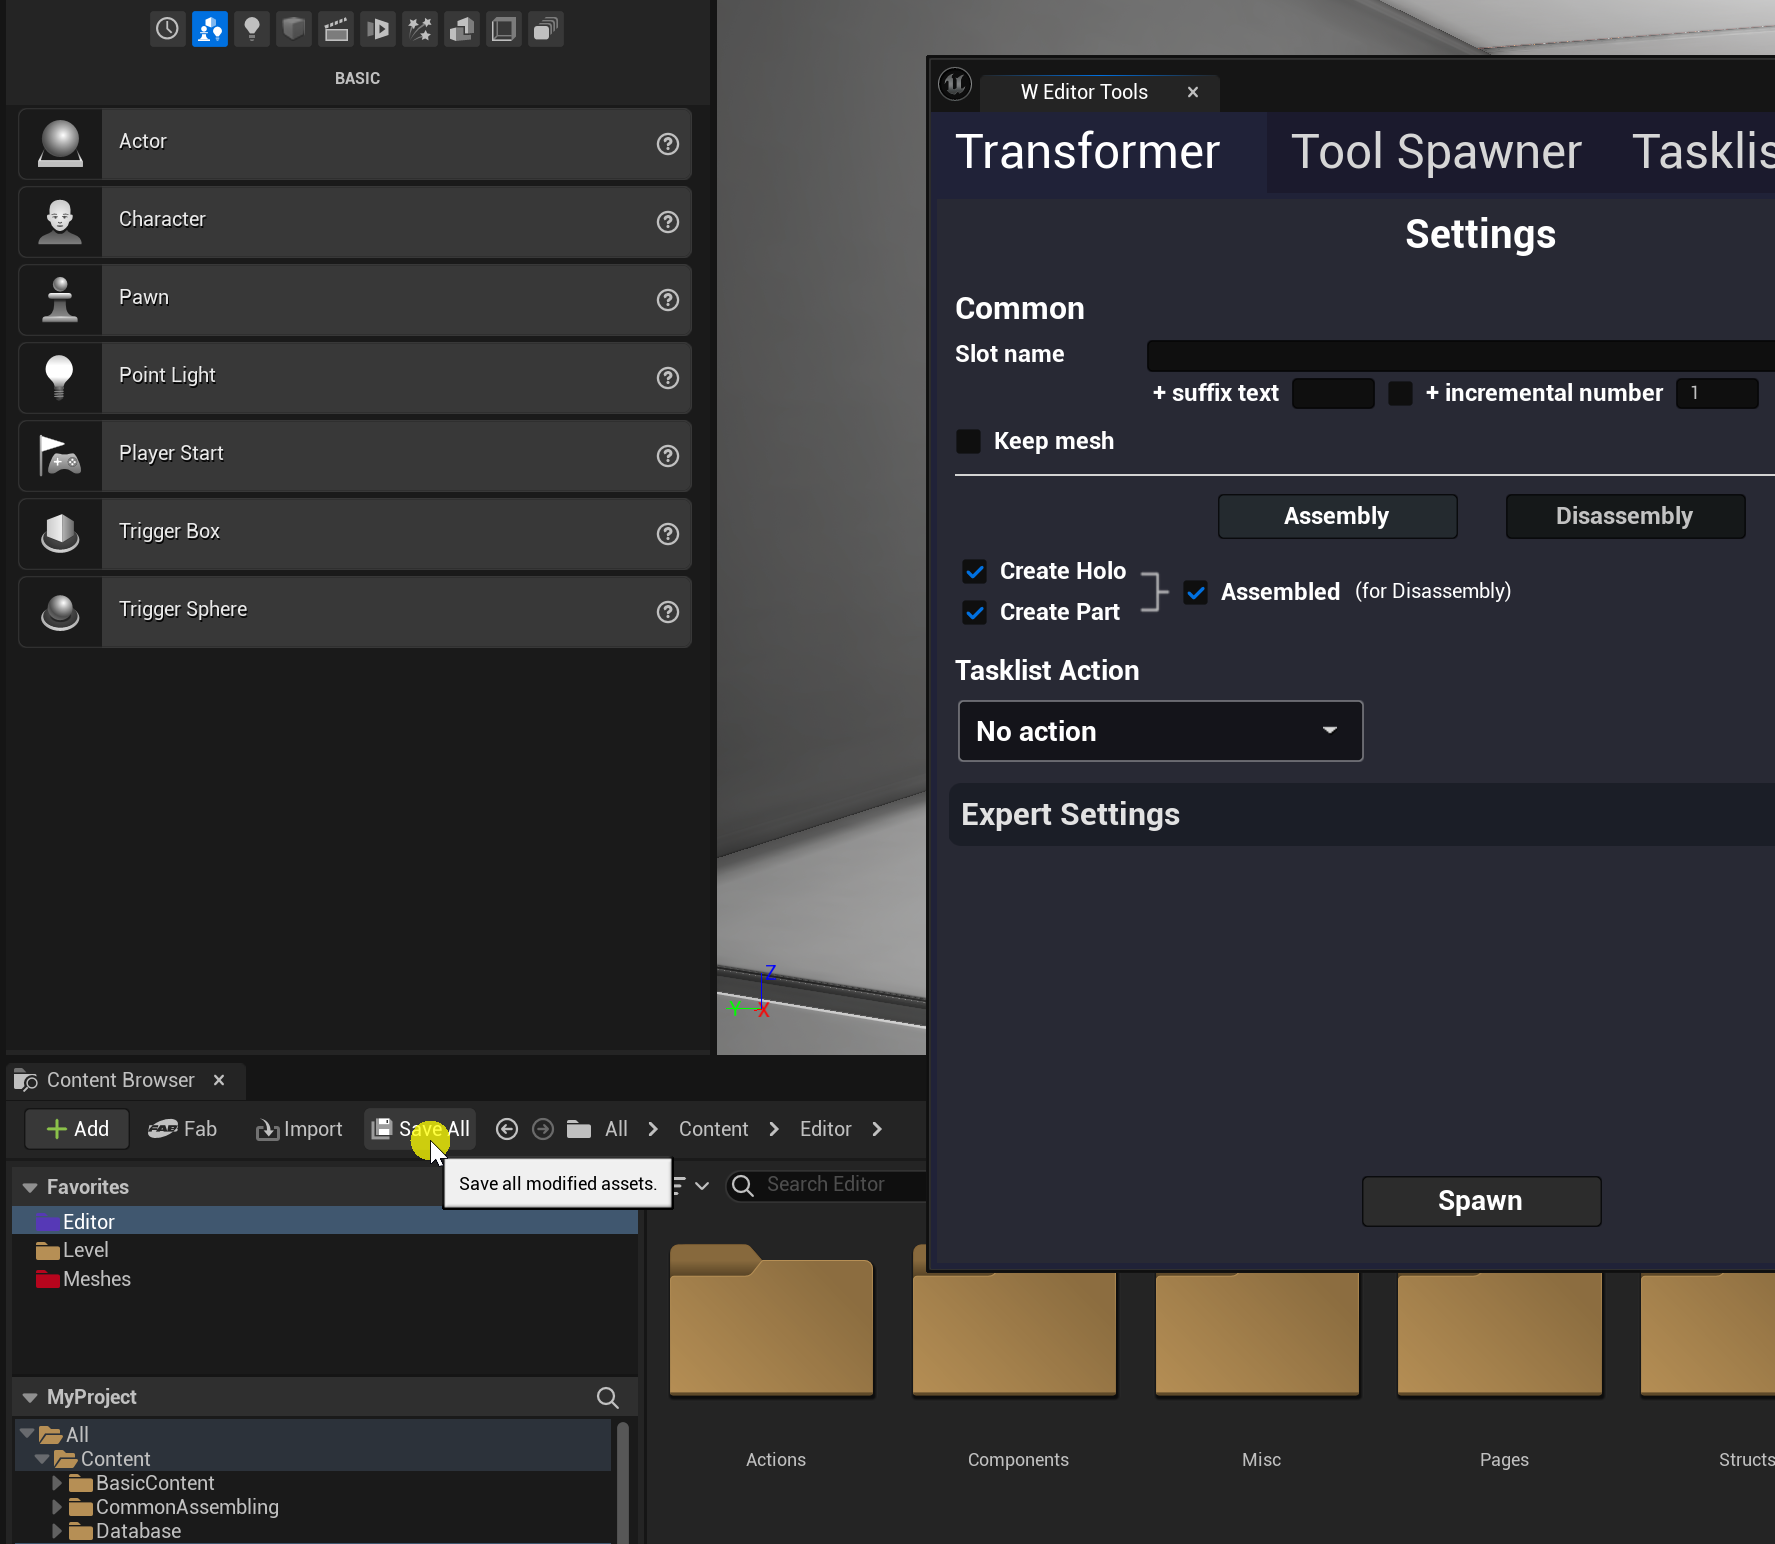Image resolution: width=1775 pixels, height=1544 pixels.
Task: Select the Lights category lightbulb icon
Action: point(252,29)
